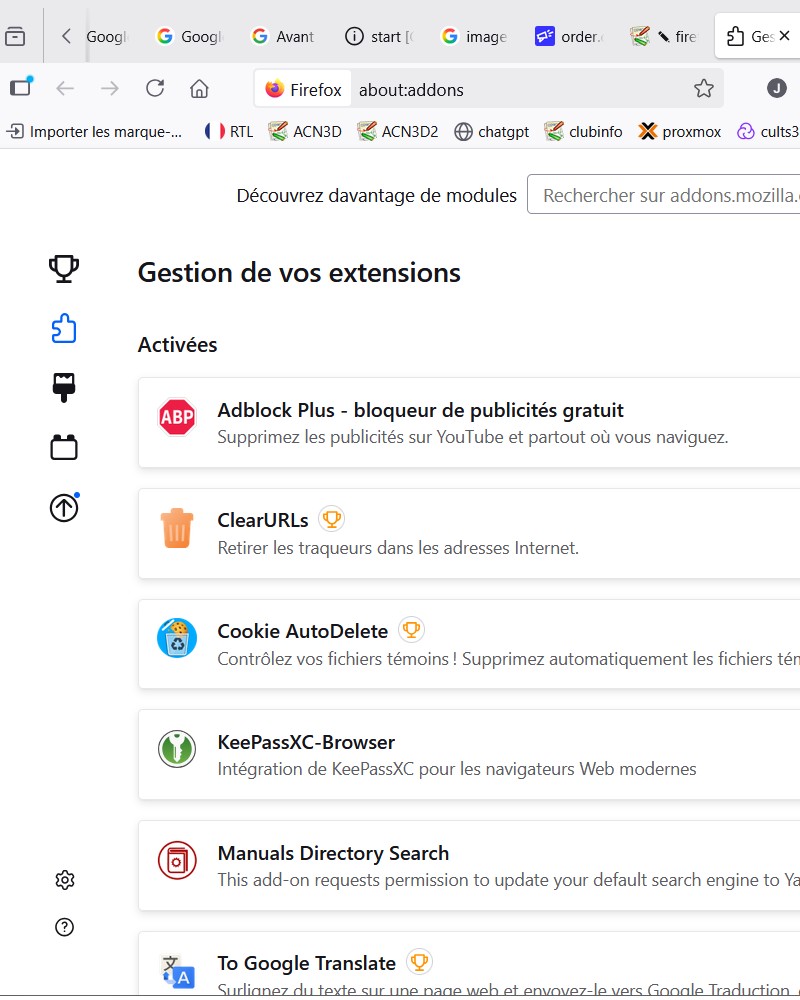The image size is (800, 1000).
Task: Open the Themes paintbrush category
Action: tap(64, 387)
